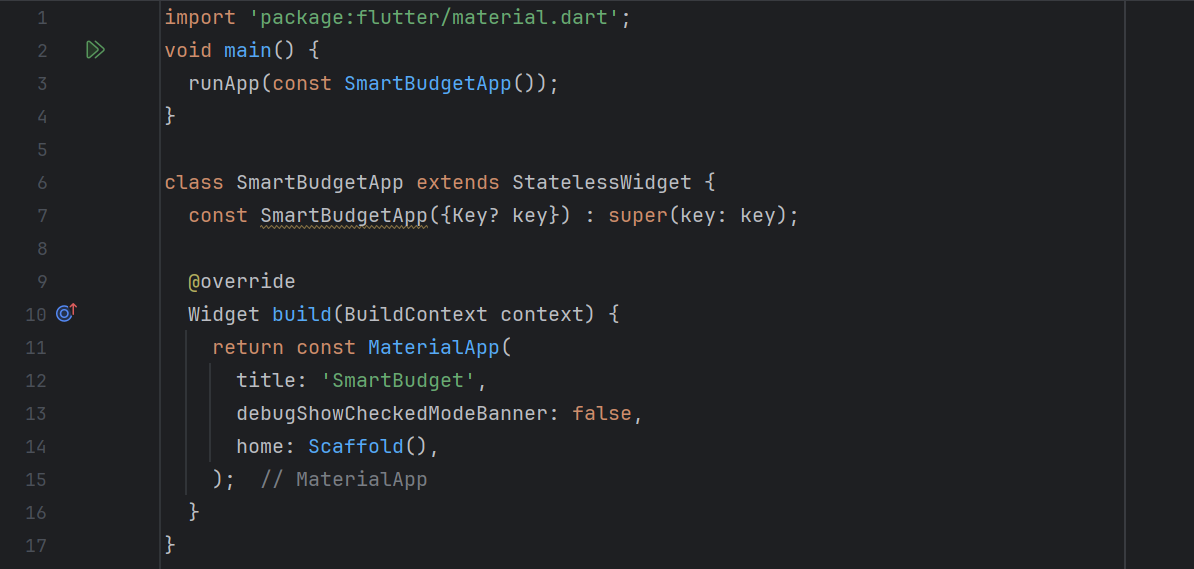The image size is (1194, 569).
Task: Click the super keyword on line 7
Action: pyautogui.click(x=637, y=216)
